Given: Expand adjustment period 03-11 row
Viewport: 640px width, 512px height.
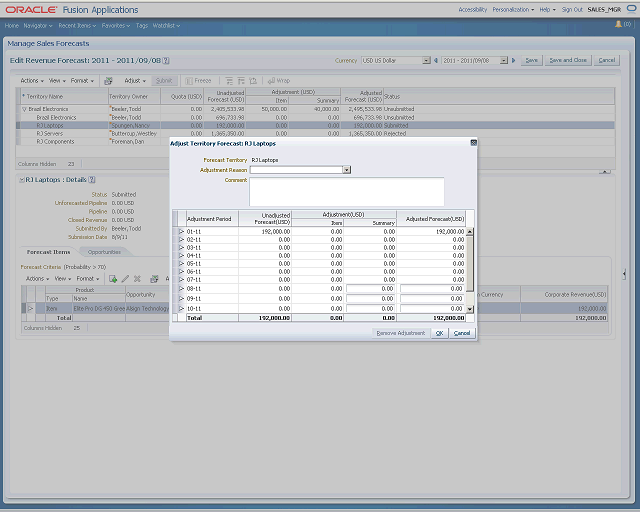Looking at the screenshot, I should [182, 247].
